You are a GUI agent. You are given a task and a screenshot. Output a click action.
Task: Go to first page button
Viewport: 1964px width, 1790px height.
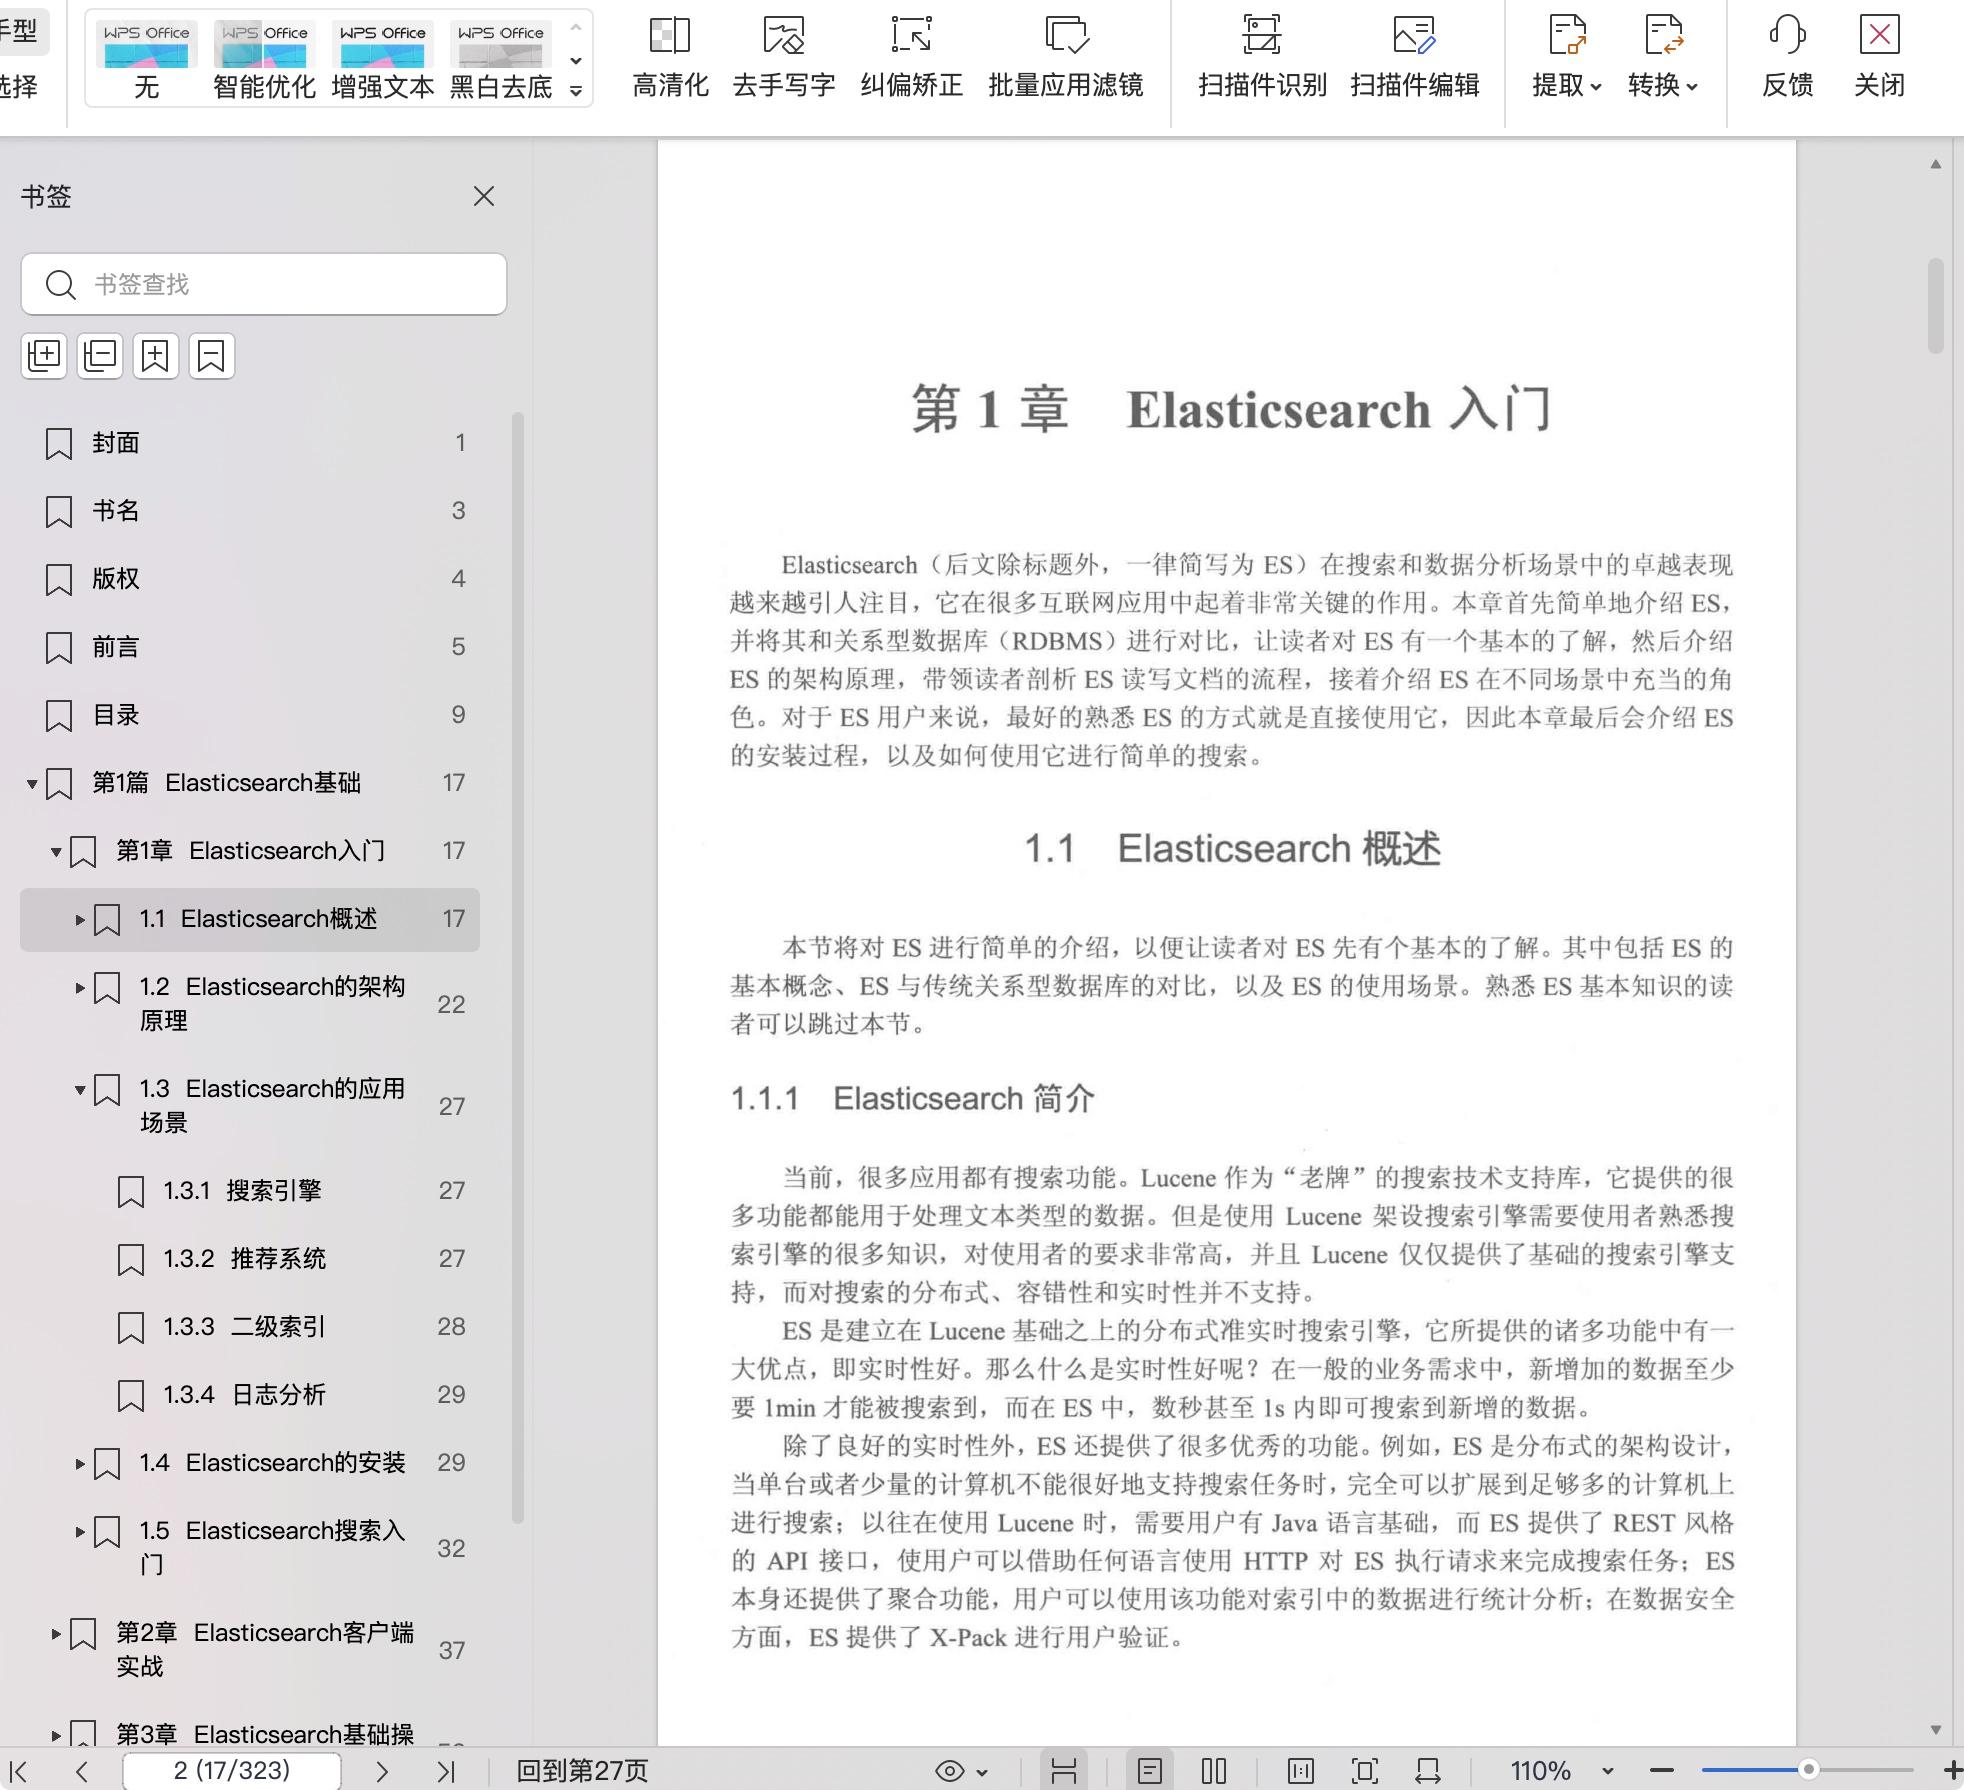click(19, 1771)
